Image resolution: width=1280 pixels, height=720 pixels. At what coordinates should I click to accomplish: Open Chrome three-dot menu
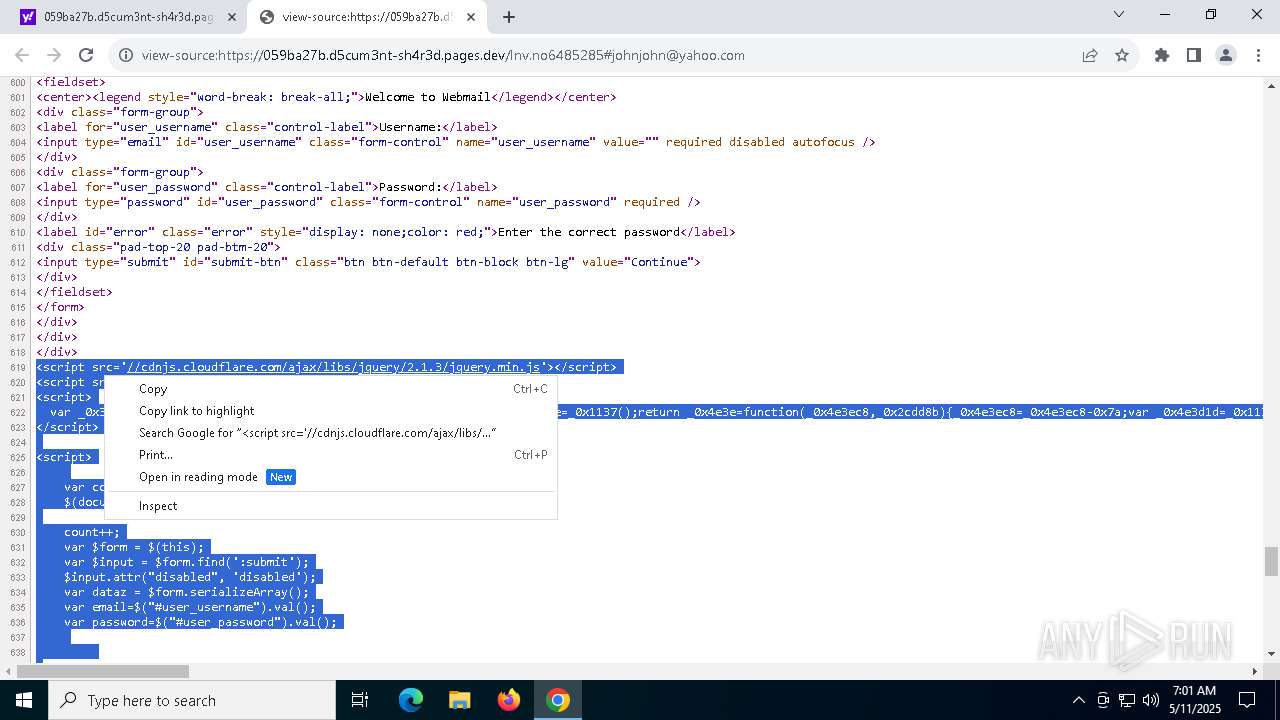point(1257,55)
